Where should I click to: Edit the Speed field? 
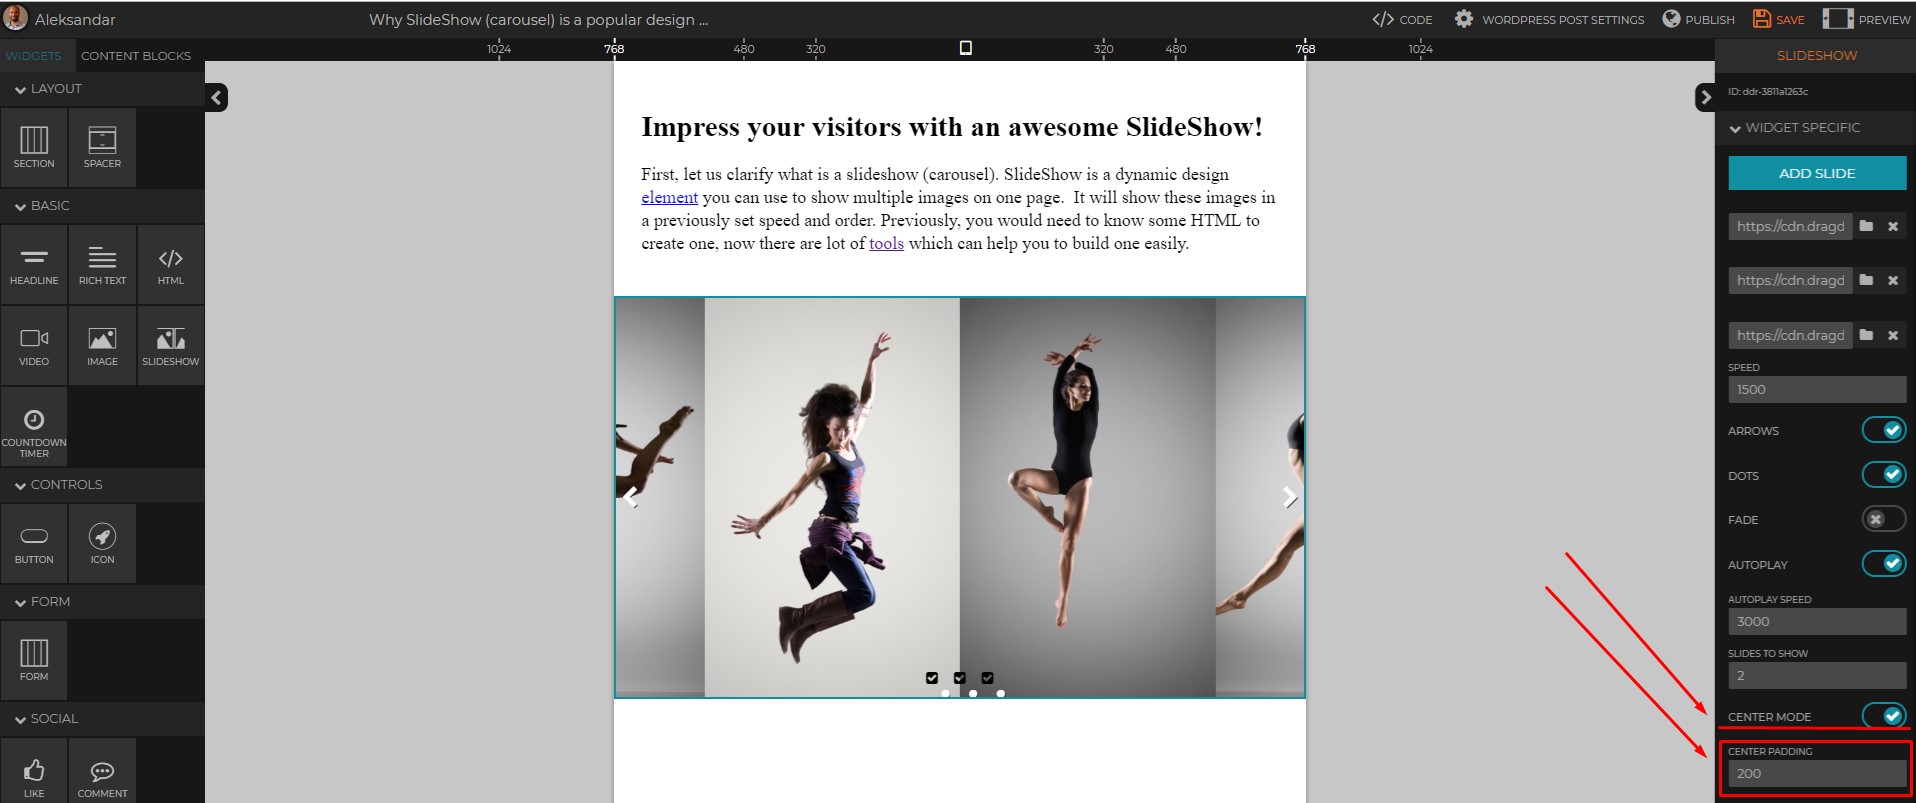tap(1817, 389)
